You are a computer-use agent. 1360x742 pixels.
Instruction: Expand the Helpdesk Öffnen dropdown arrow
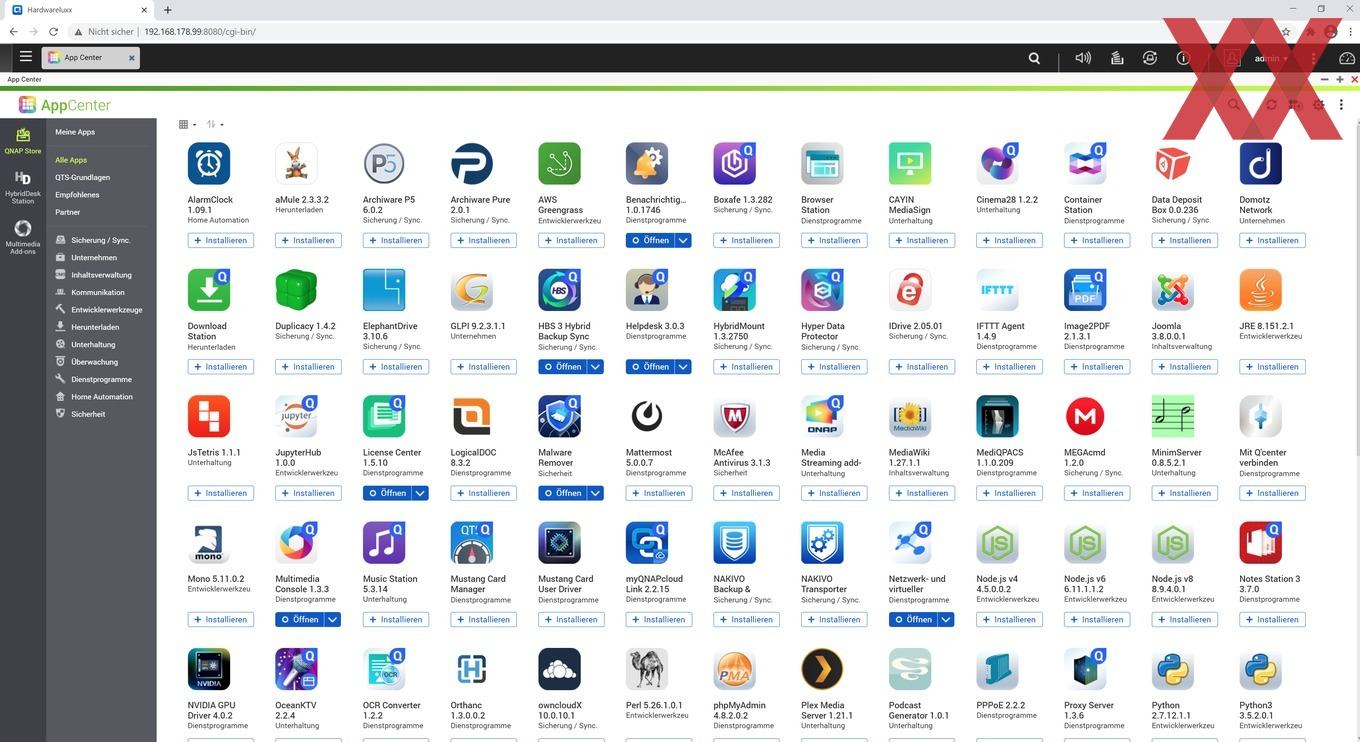683,367
